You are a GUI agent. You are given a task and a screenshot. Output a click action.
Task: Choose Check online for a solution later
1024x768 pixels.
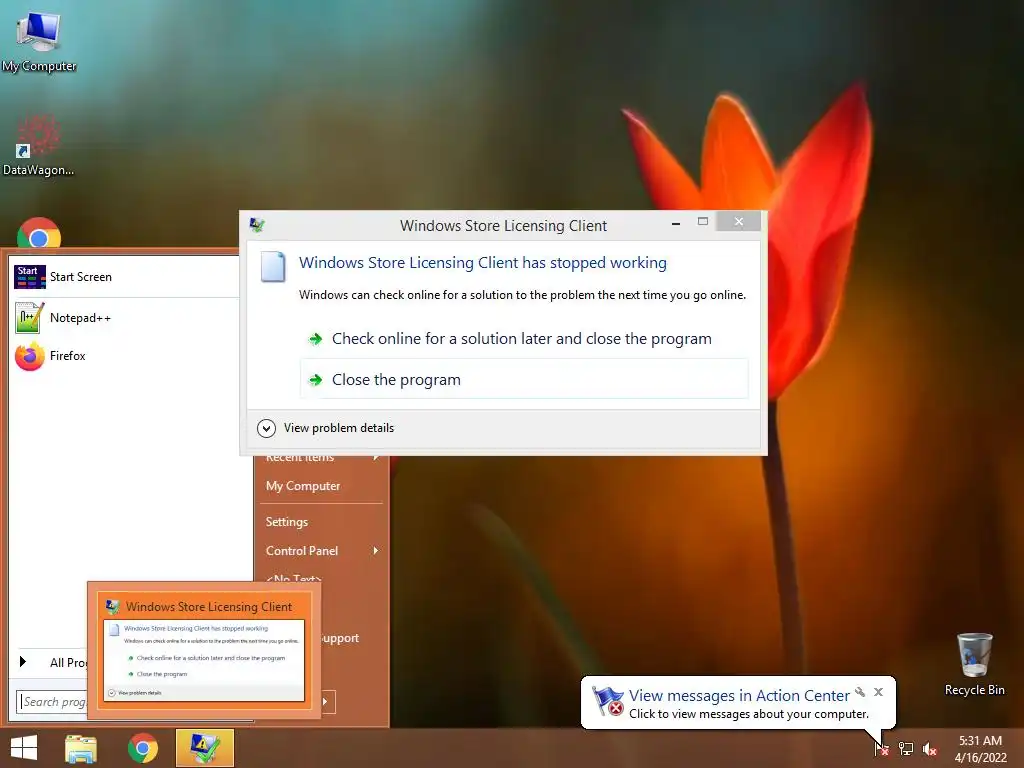[524, 338]
